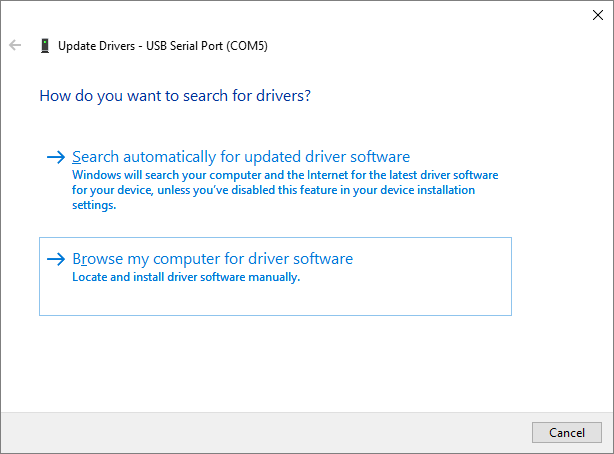Click the heading 'How do you want to search for drivers?'

pos(175,96)
